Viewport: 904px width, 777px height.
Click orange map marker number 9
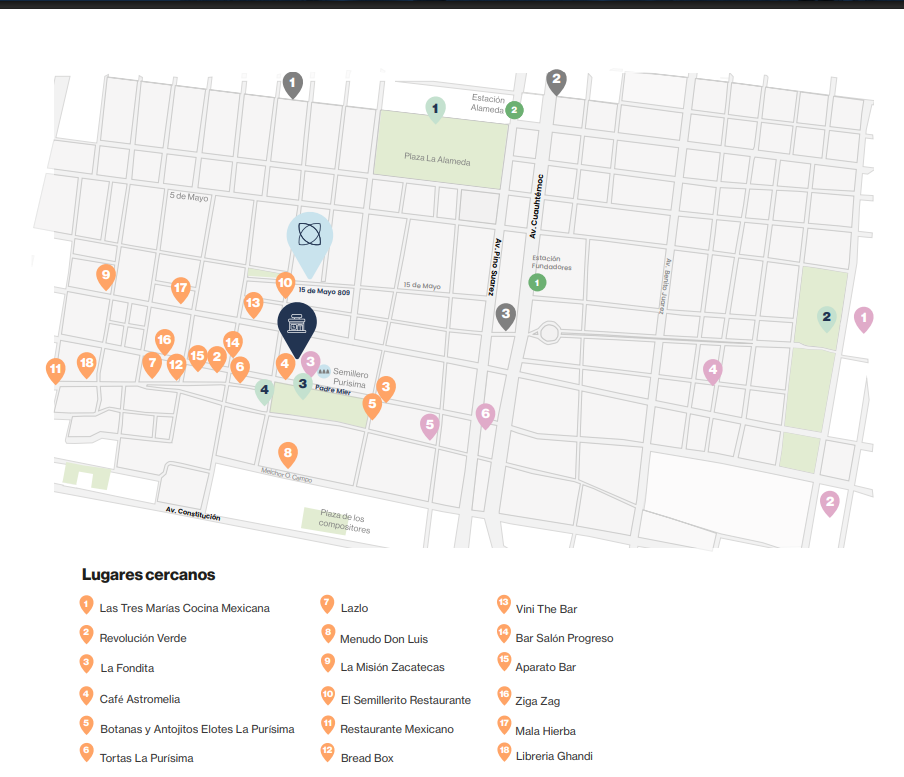(106, 277)
